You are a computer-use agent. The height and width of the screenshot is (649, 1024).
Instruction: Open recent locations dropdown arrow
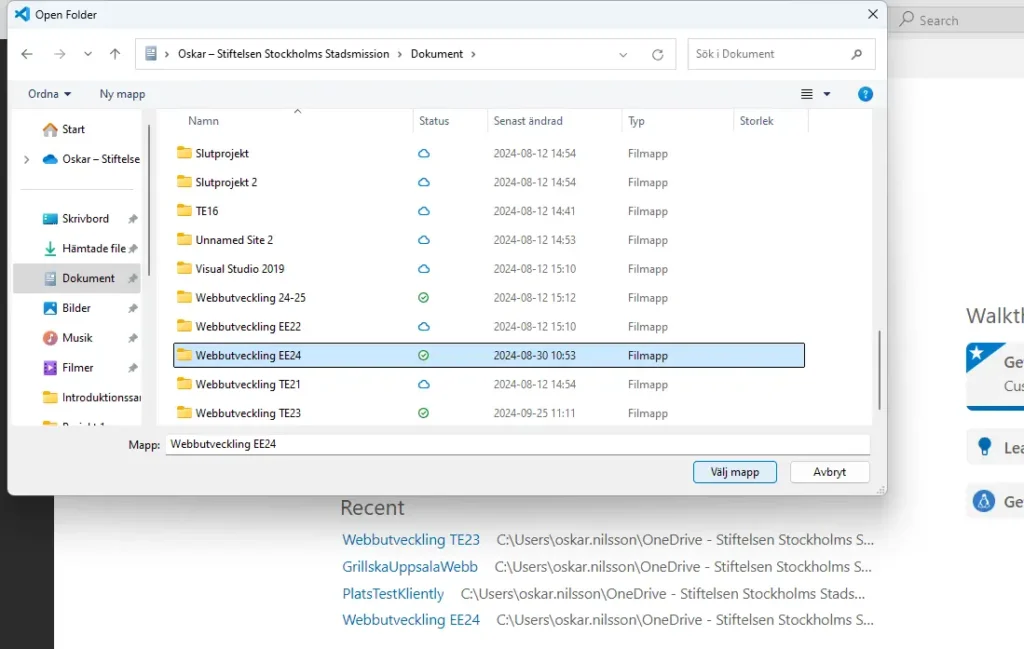pyautogui.click(x=88, y=54)
